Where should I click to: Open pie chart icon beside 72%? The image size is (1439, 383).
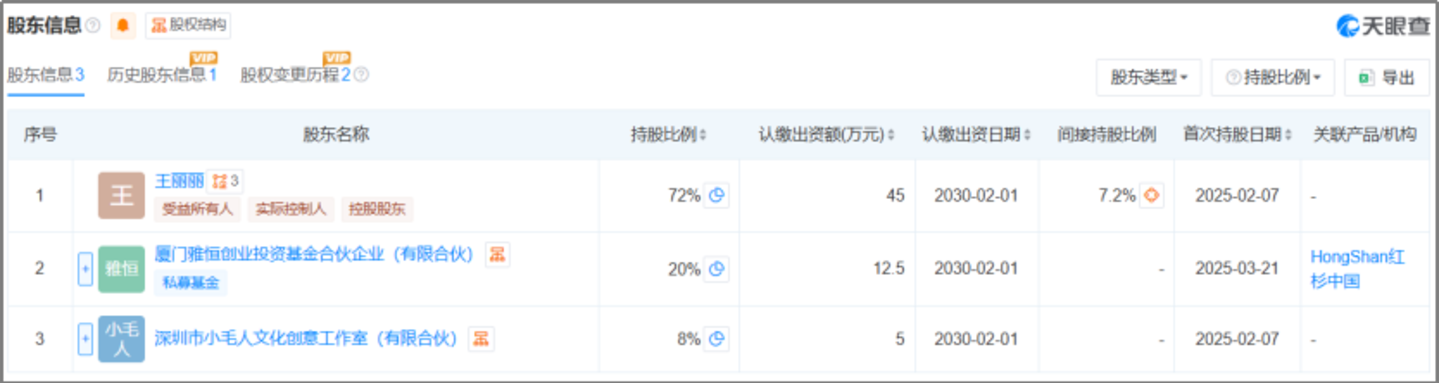pyautogui.click(x=716, y=196)
